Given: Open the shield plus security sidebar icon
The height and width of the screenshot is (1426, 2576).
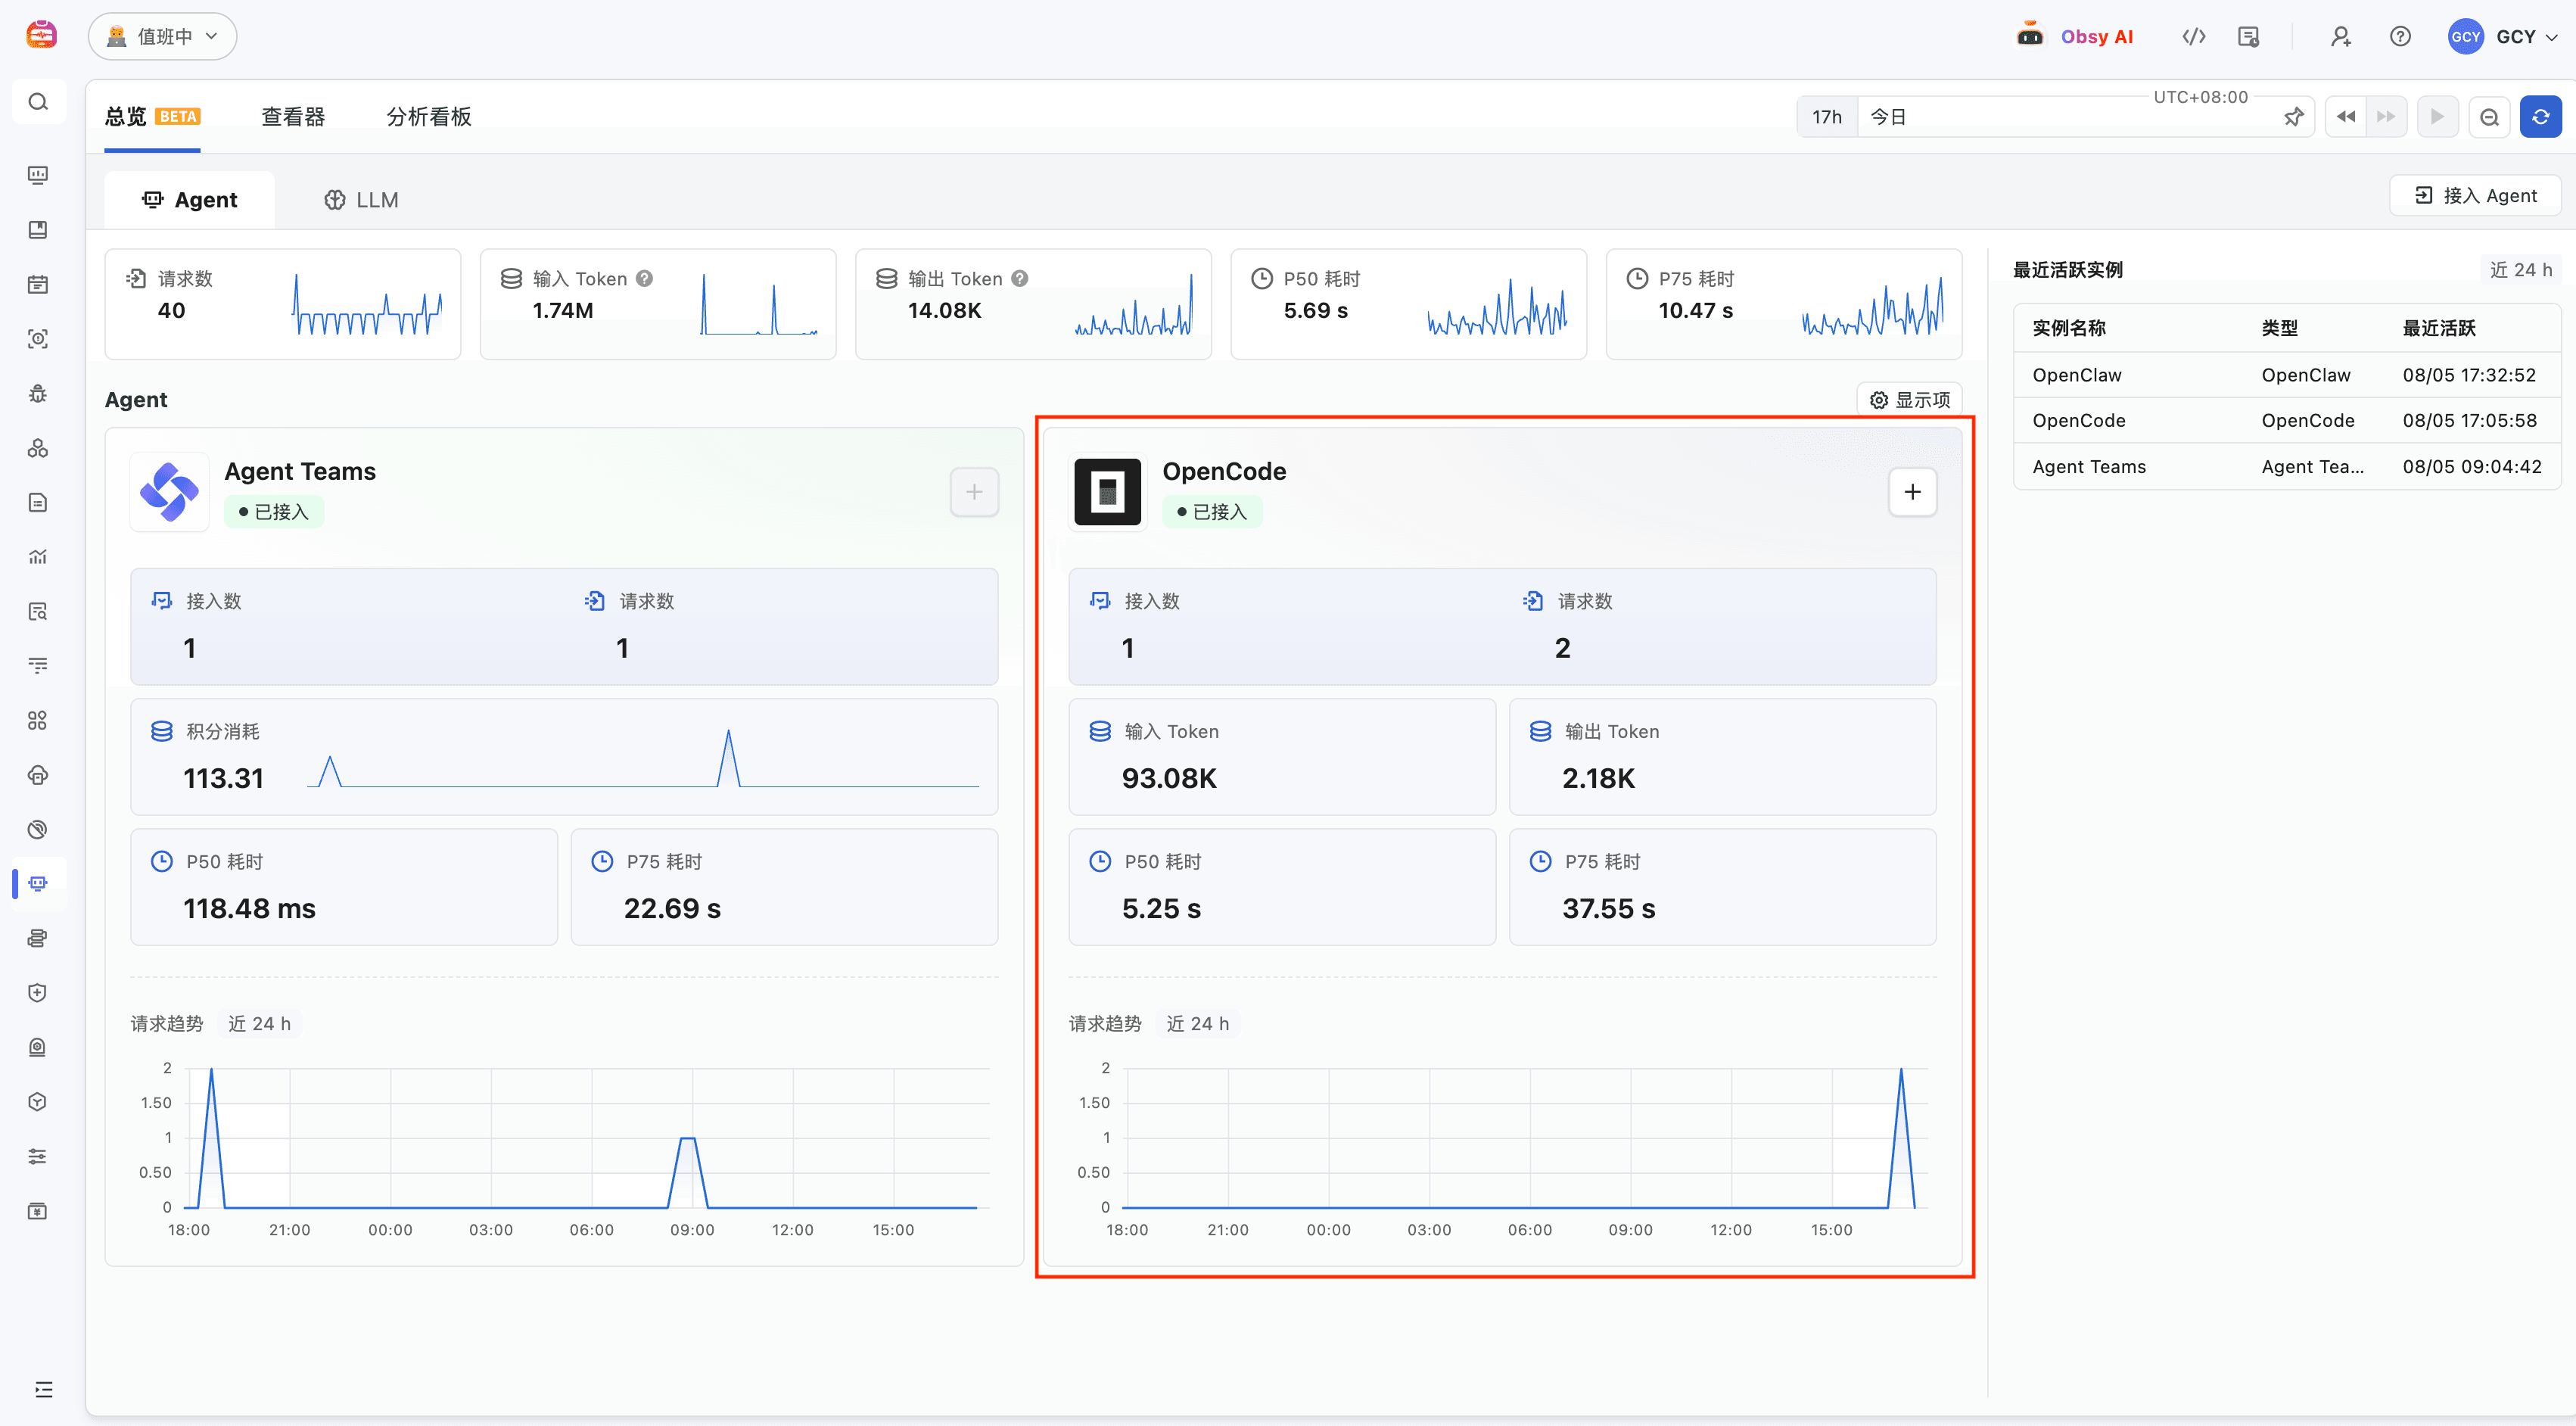Looking at the screenshot, I should [x=38, y=992].
